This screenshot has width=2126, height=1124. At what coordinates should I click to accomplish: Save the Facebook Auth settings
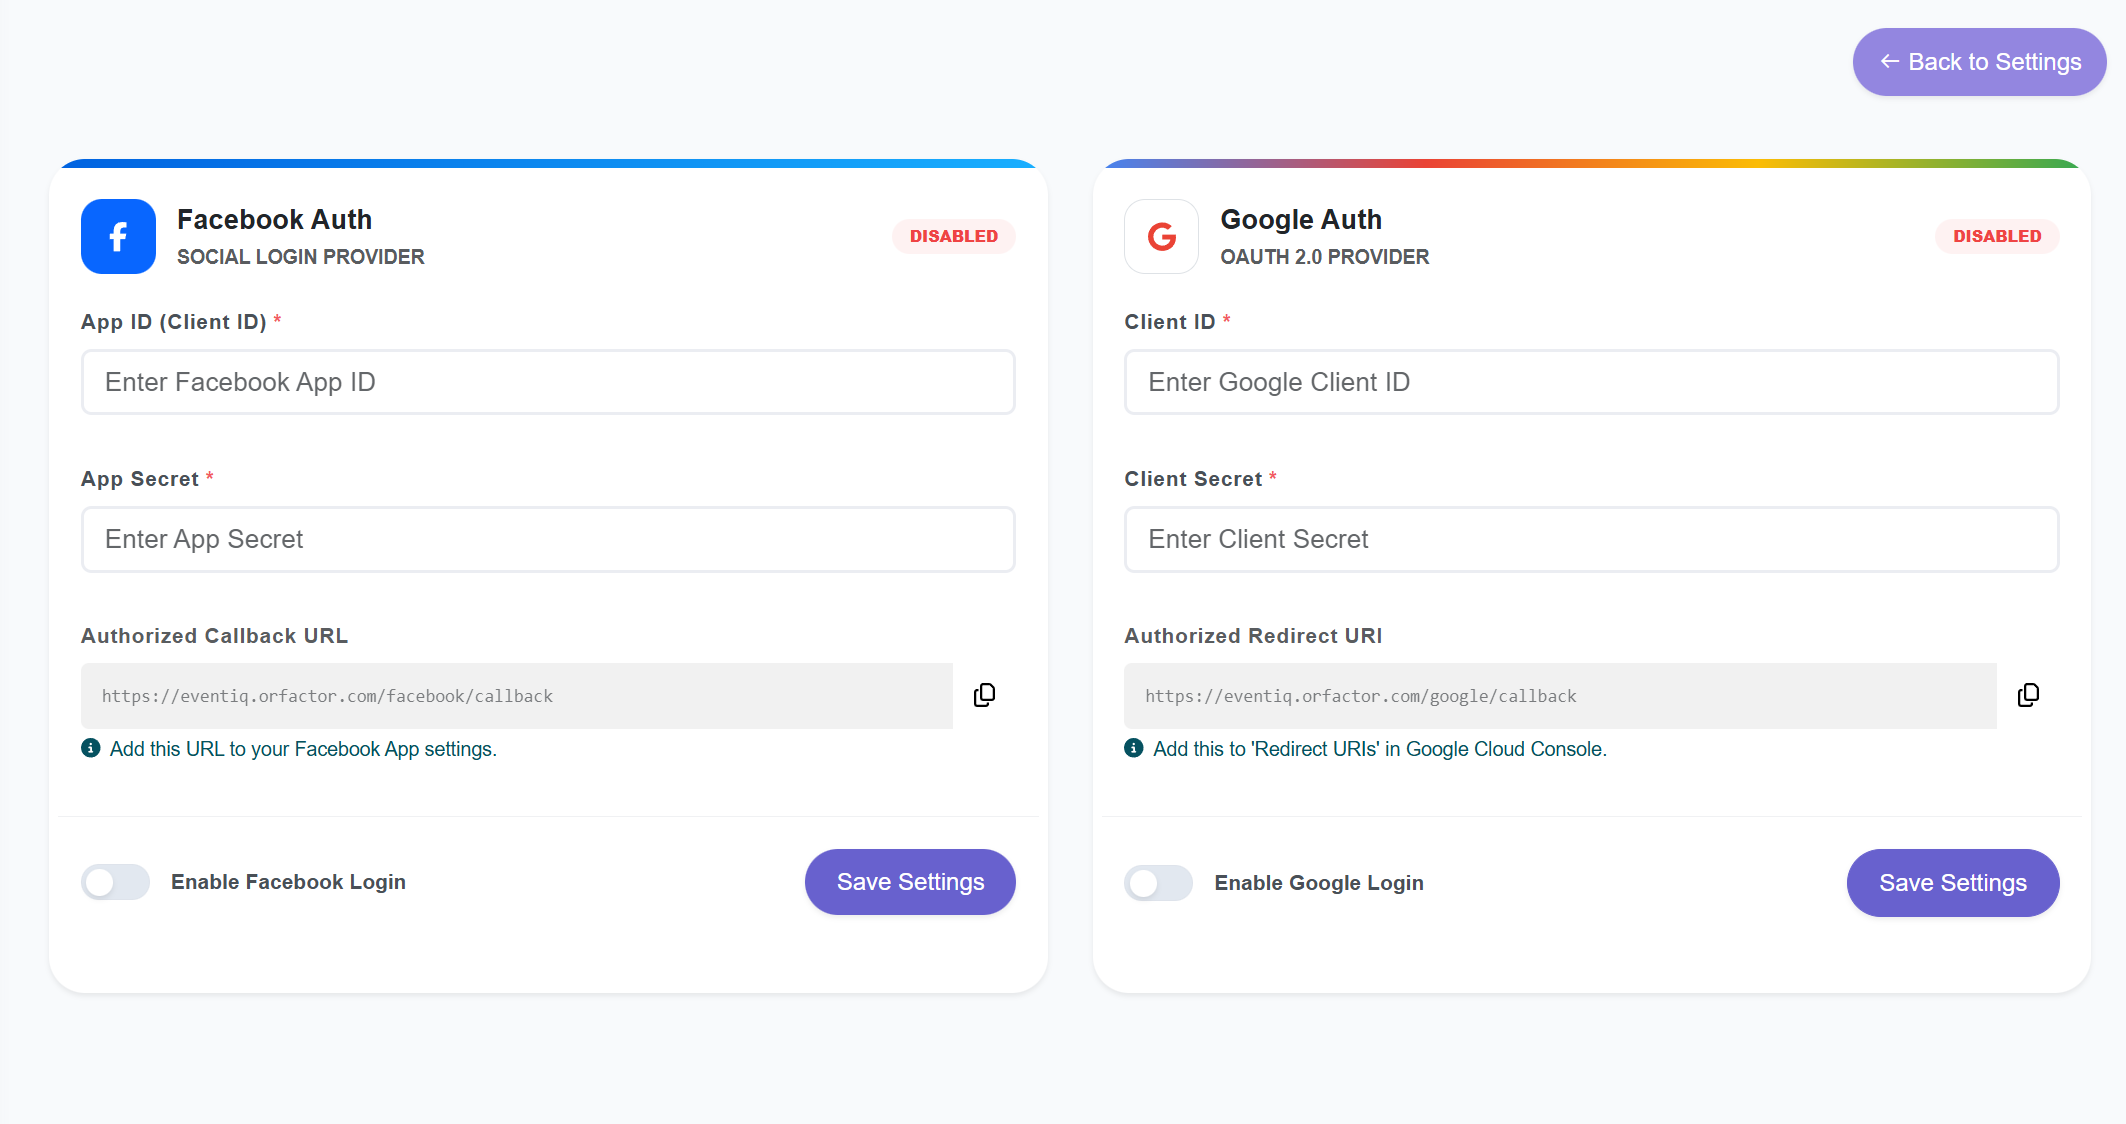tap(910, 882)
